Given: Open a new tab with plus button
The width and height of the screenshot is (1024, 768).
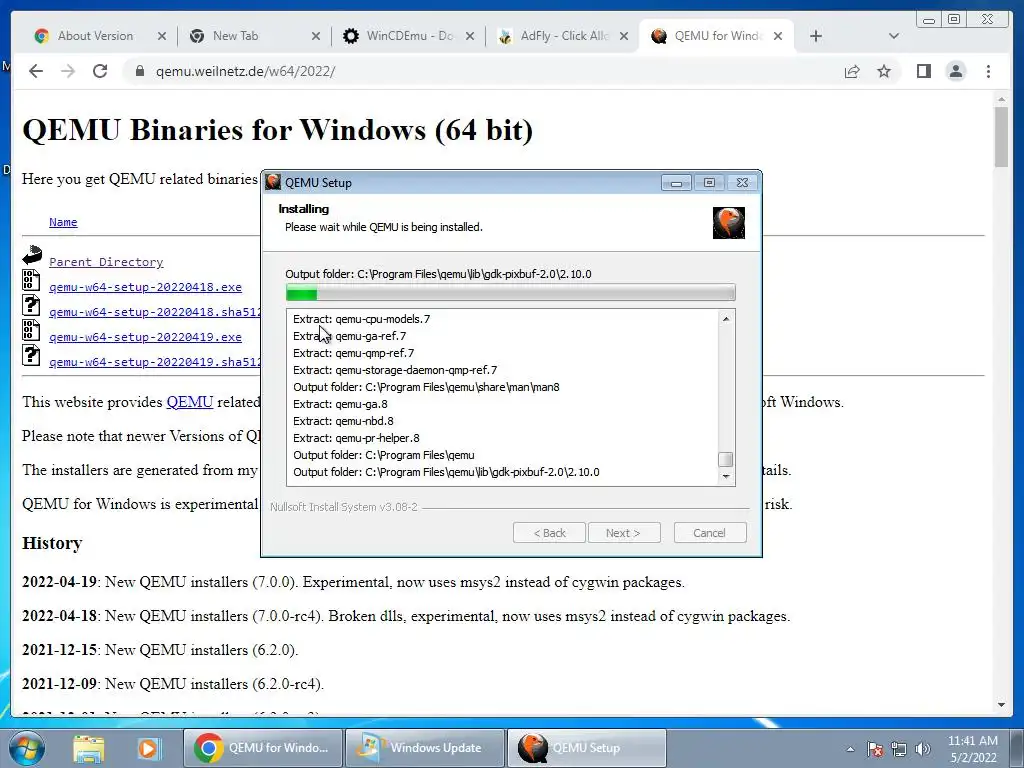Looking at the screenshot, I should 816,36.
